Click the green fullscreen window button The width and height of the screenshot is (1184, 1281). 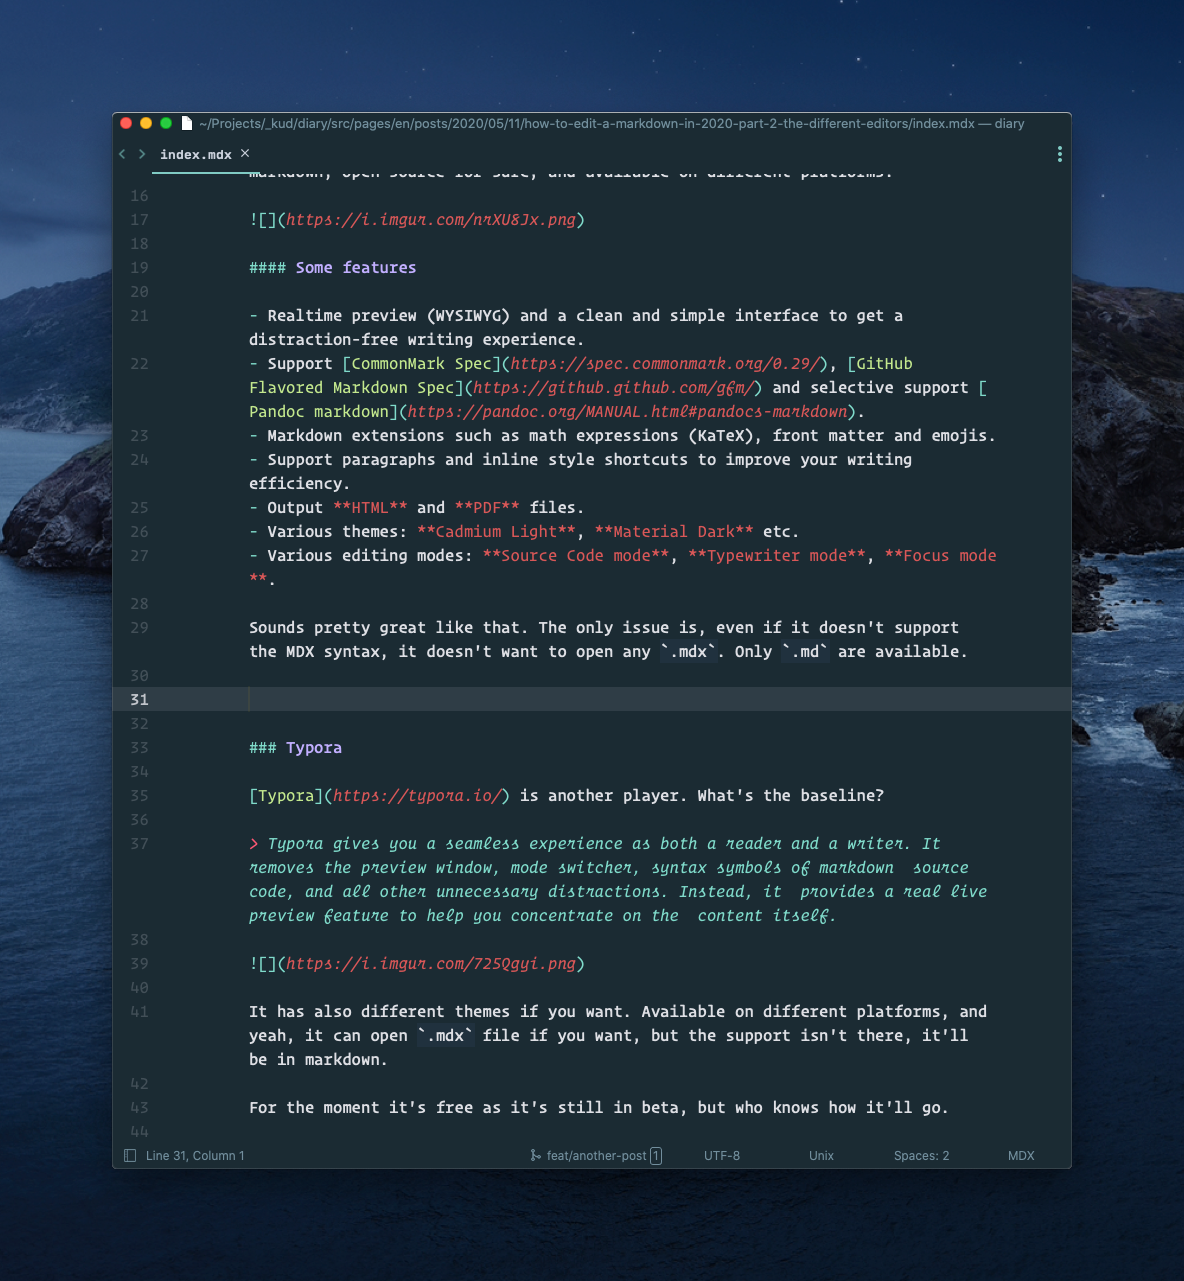(x=166, y=123)
